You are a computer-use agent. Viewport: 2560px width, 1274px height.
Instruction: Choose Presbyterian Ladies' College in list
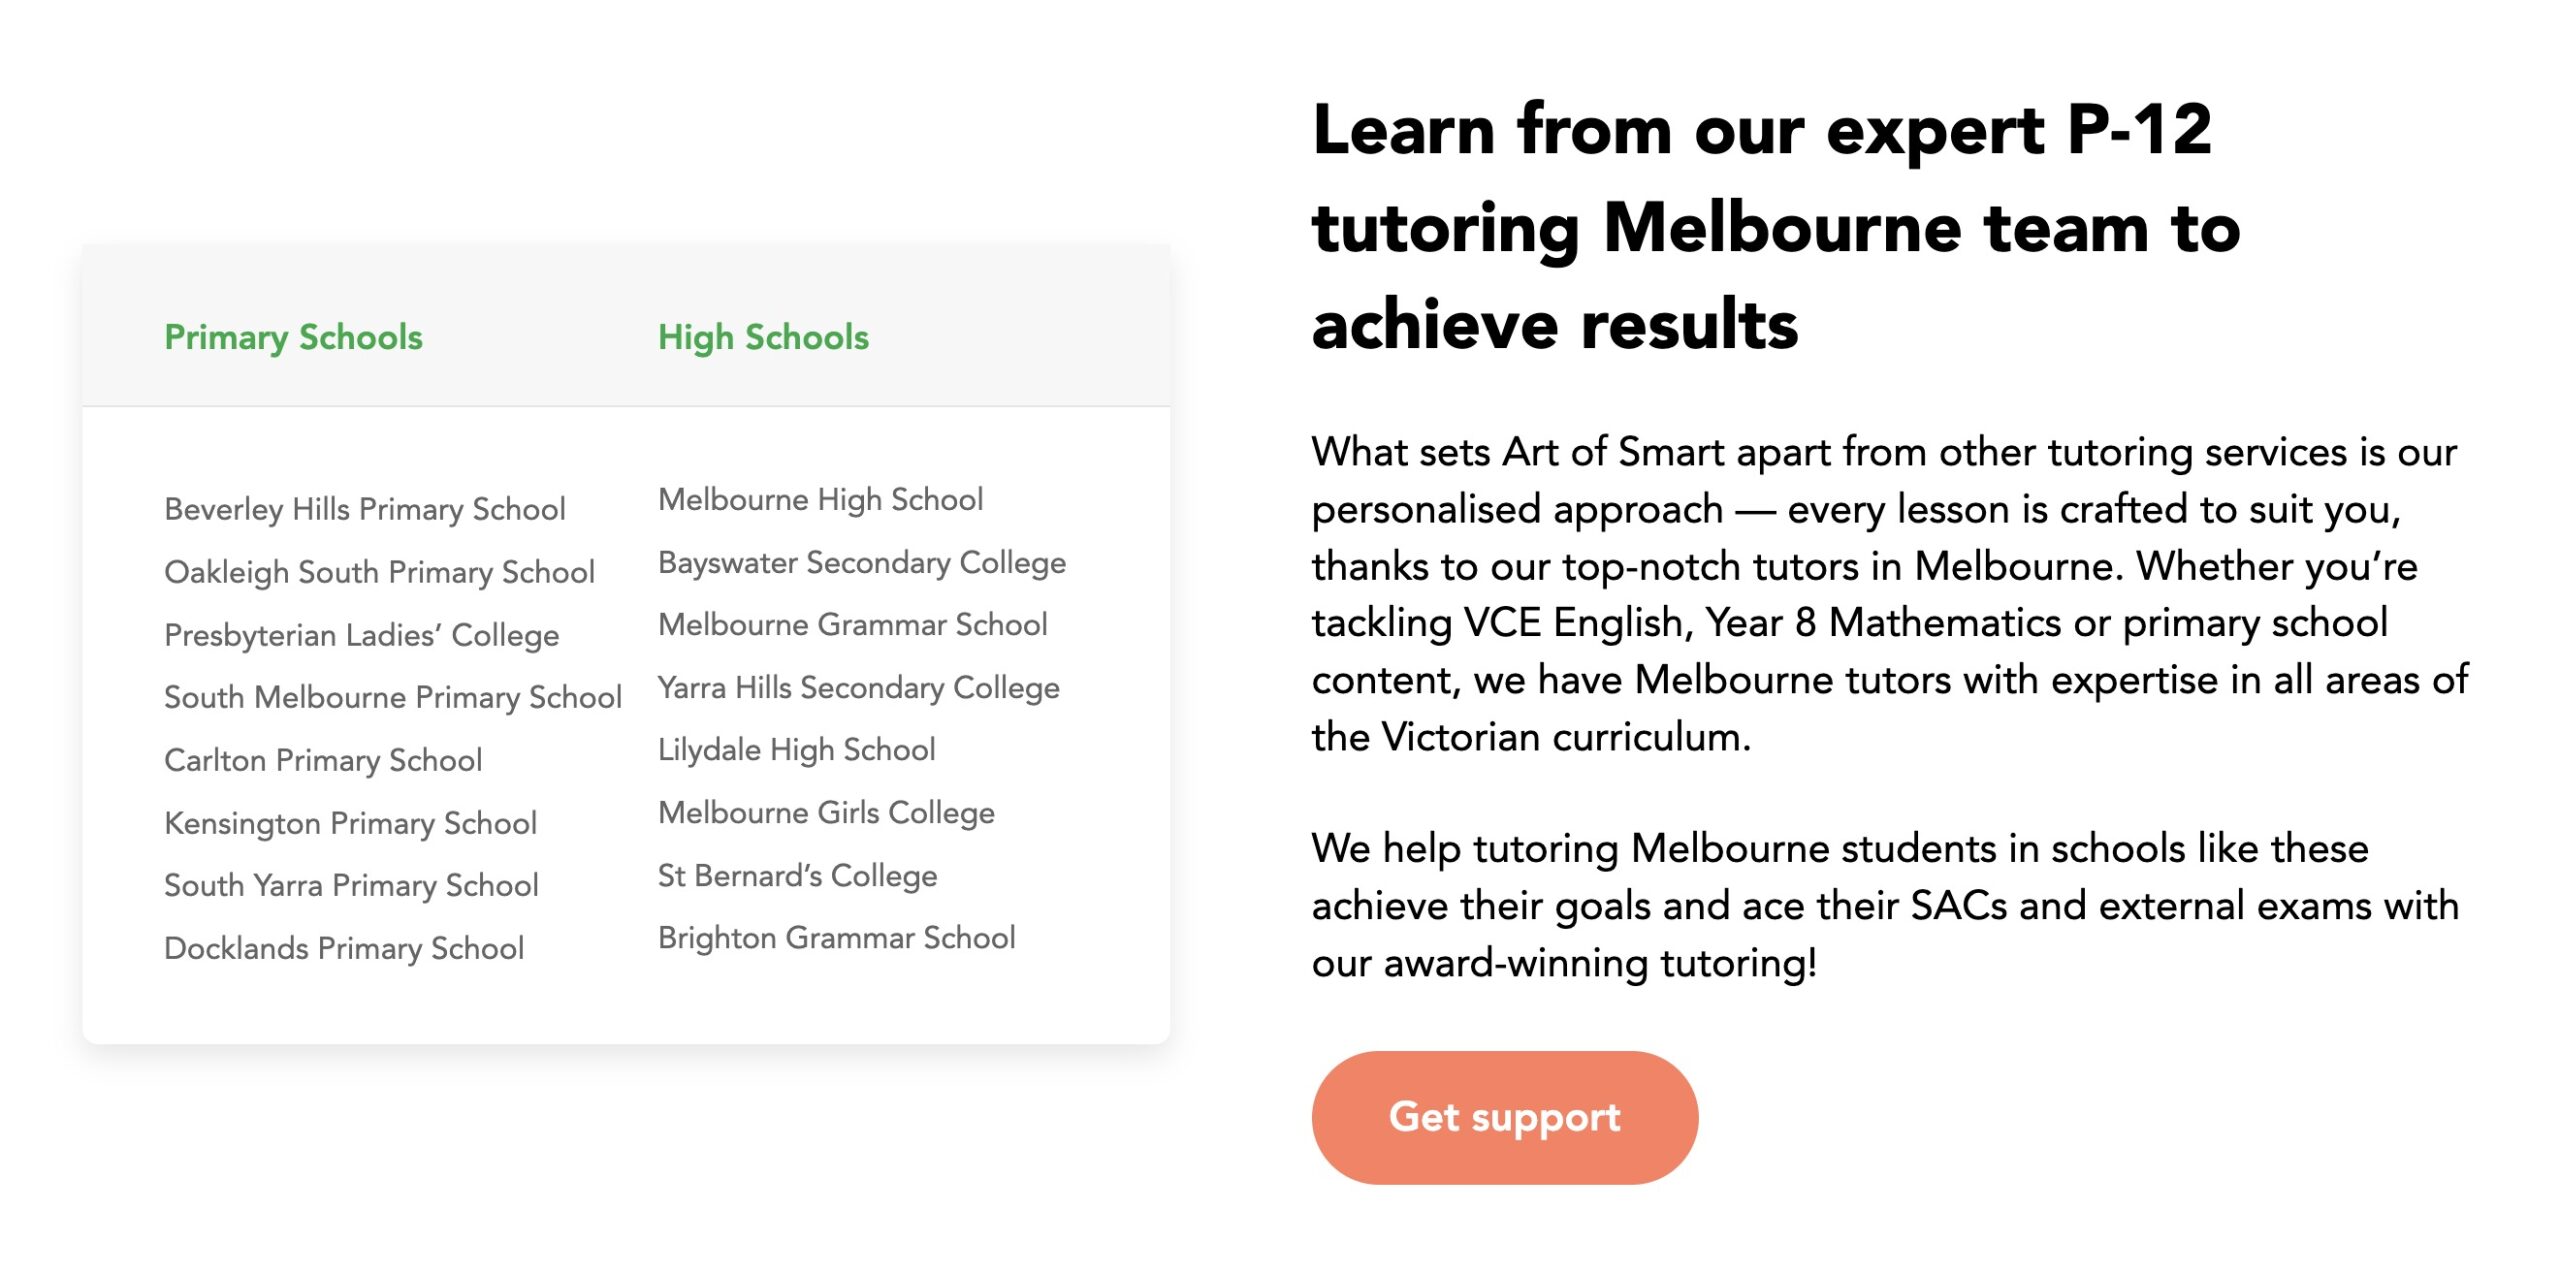[361, 635]
